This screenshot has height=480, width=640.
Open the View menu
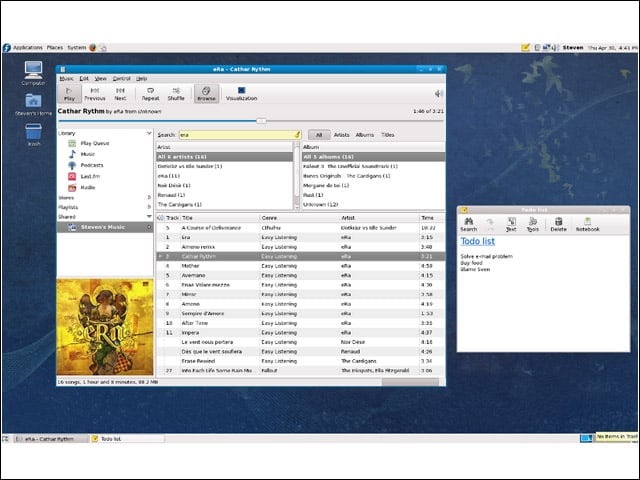[100, 78]
